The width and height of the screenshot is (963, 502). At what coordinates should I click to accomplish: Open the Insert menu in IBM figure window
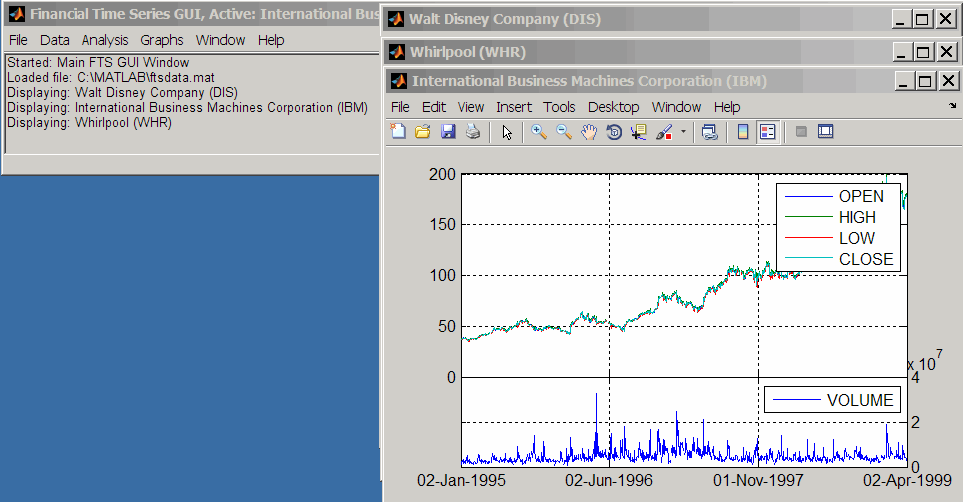point(514,107)
